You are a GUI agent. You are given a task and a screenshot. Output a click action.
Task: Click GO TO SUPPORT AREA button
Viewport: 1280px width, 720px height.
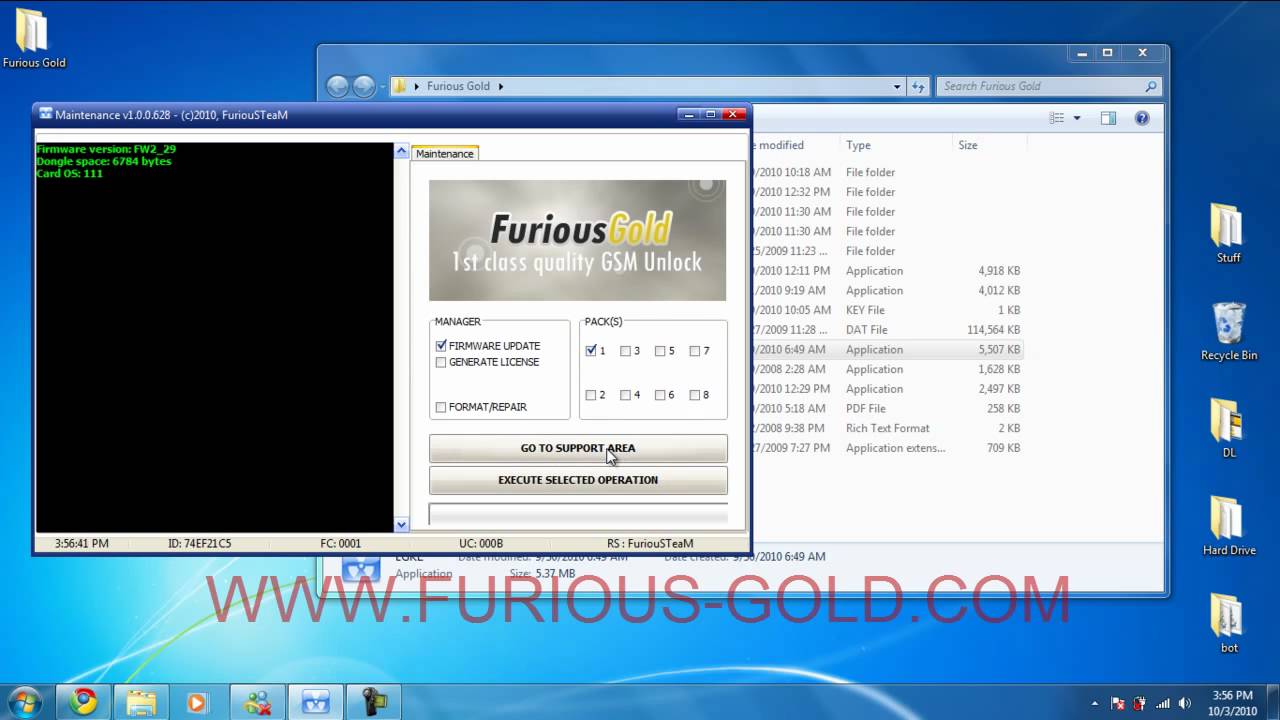[578, 448]
